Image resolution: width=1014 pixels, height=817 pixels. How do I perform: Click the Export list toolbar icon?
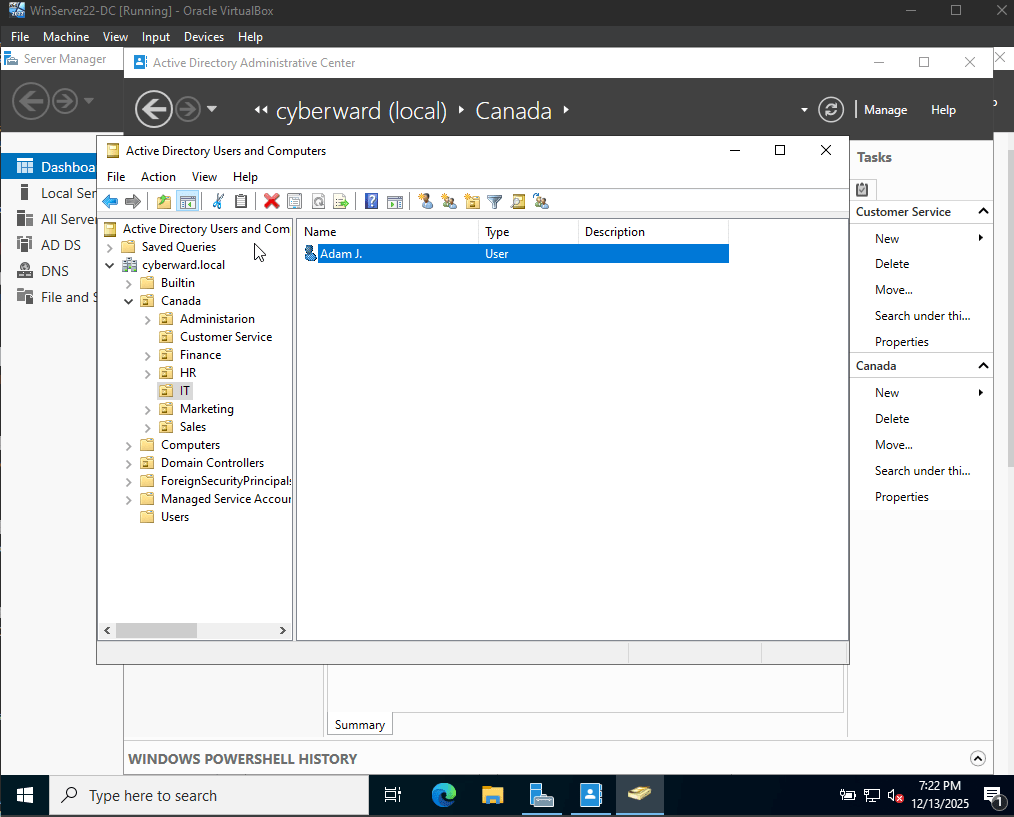(x=341, y=201)
